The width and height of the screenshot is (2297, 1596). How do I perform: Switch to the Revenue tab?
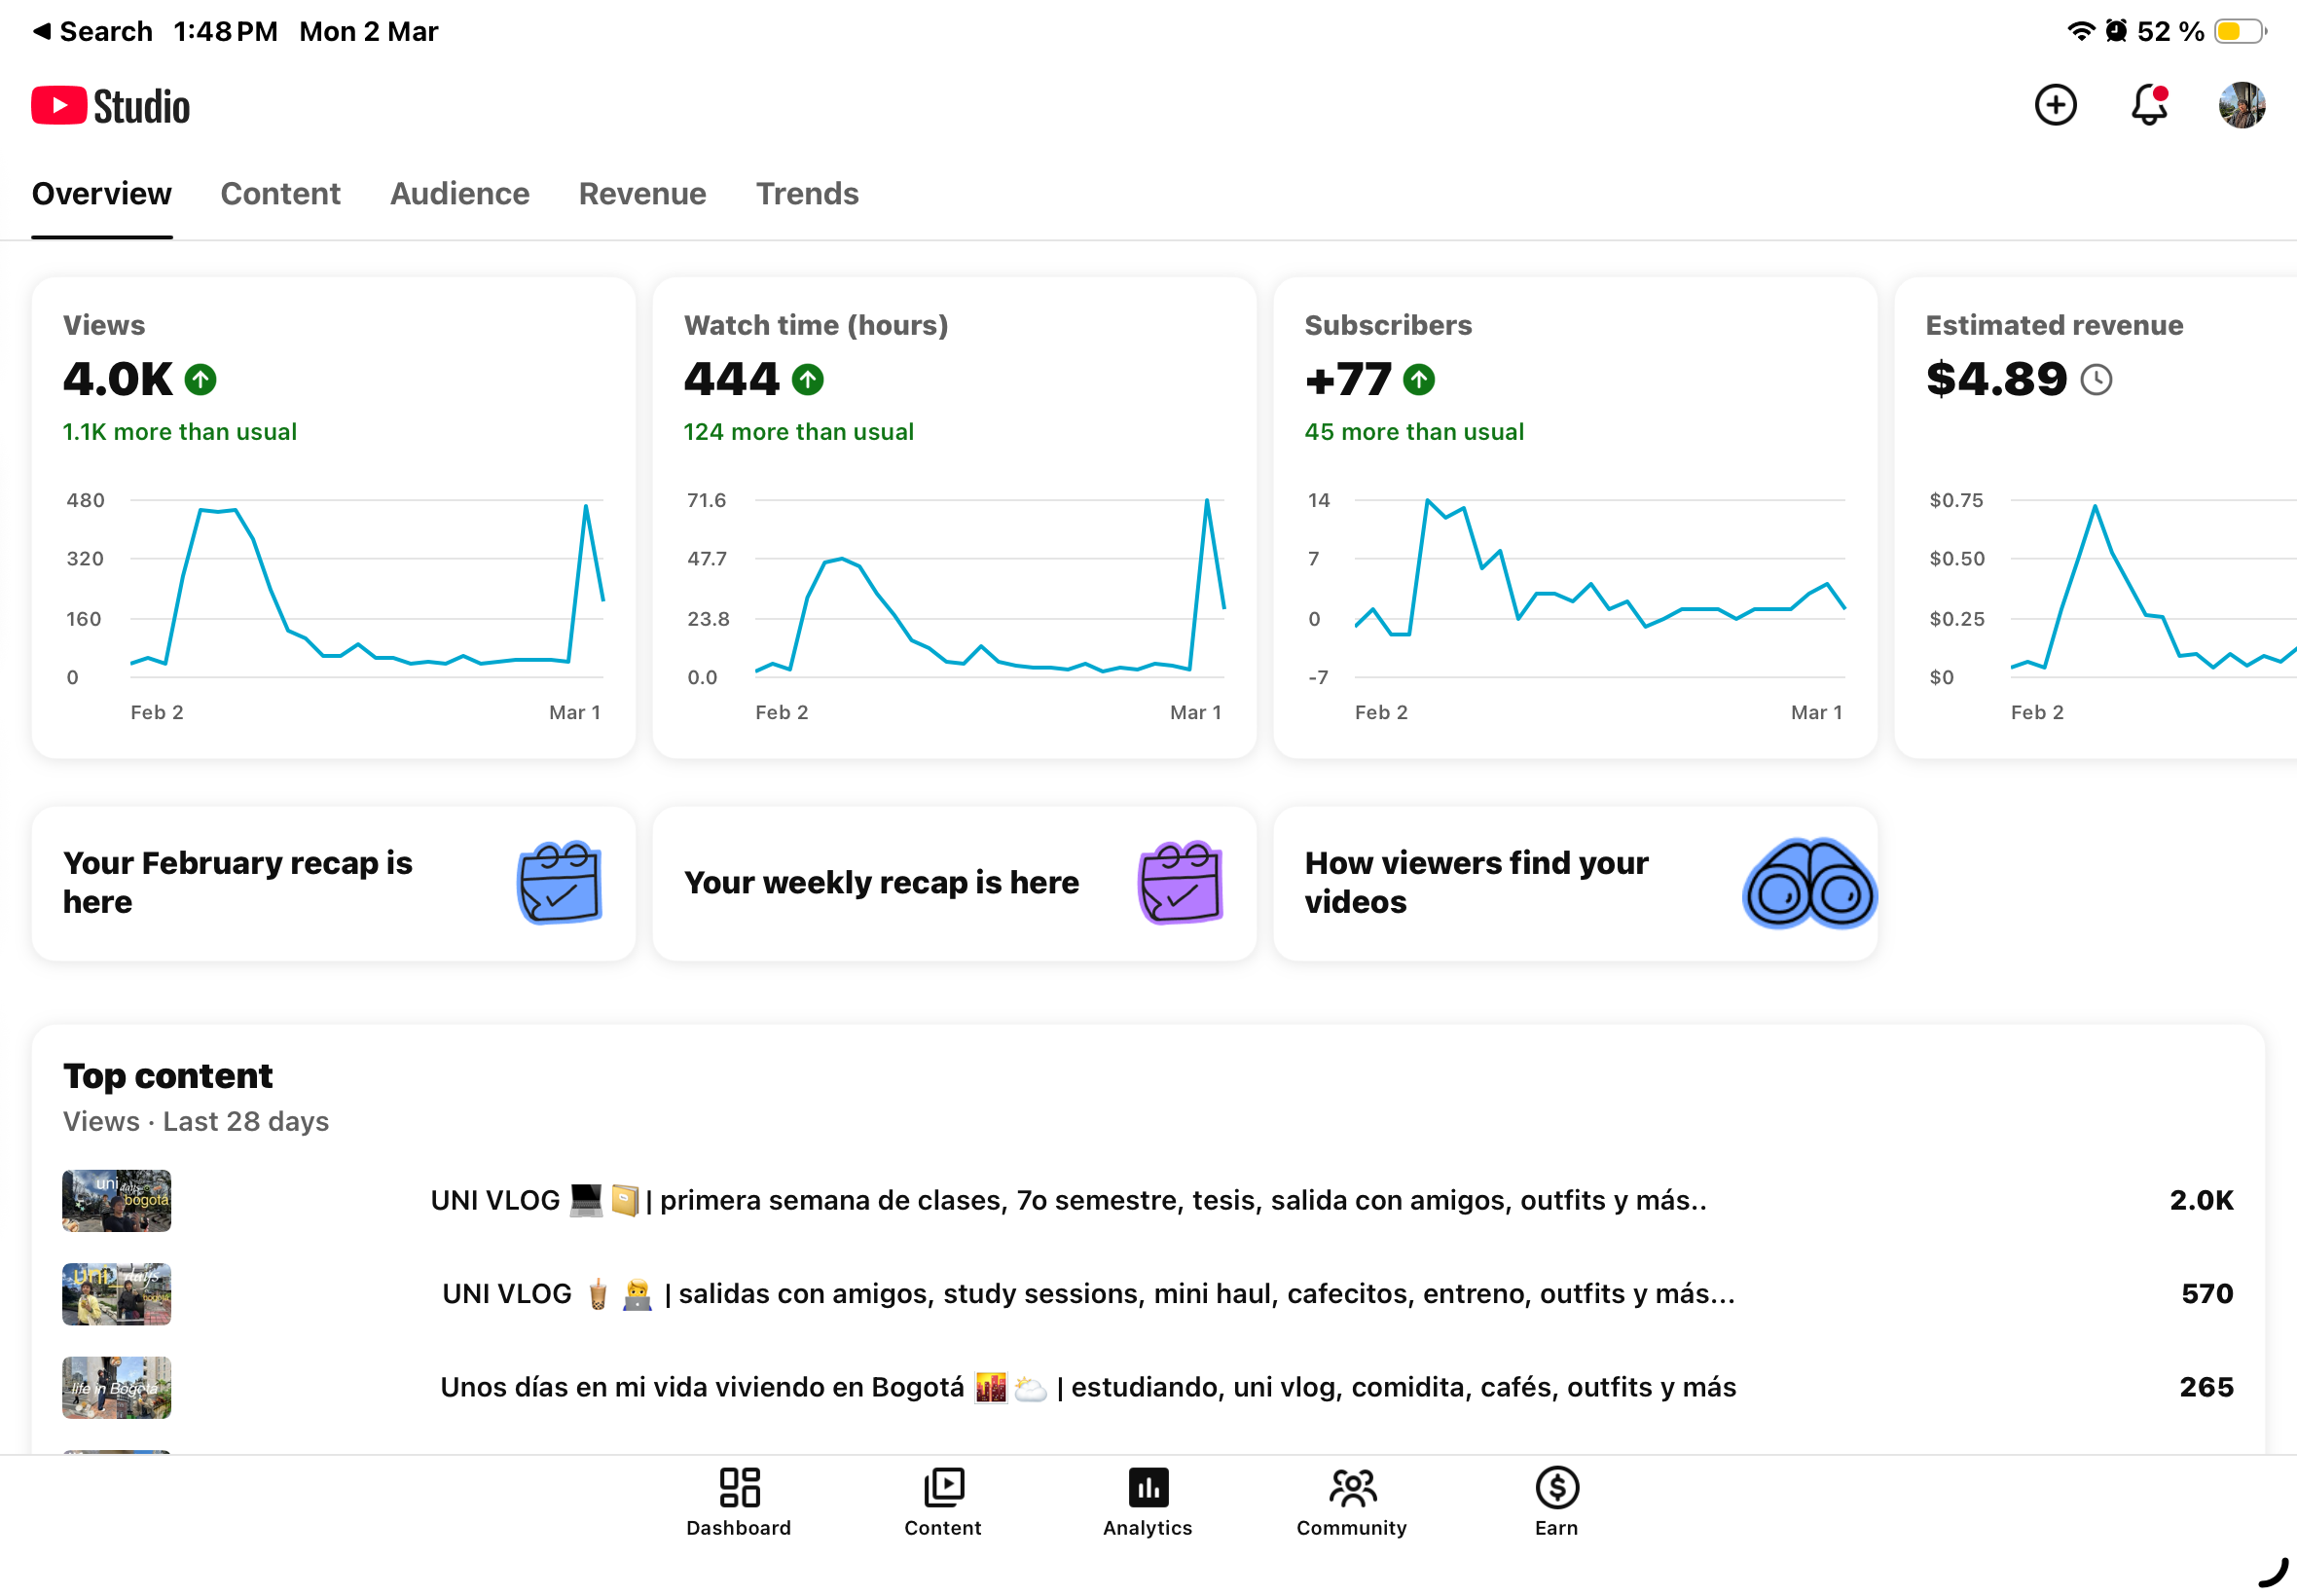tap(642, 193)
